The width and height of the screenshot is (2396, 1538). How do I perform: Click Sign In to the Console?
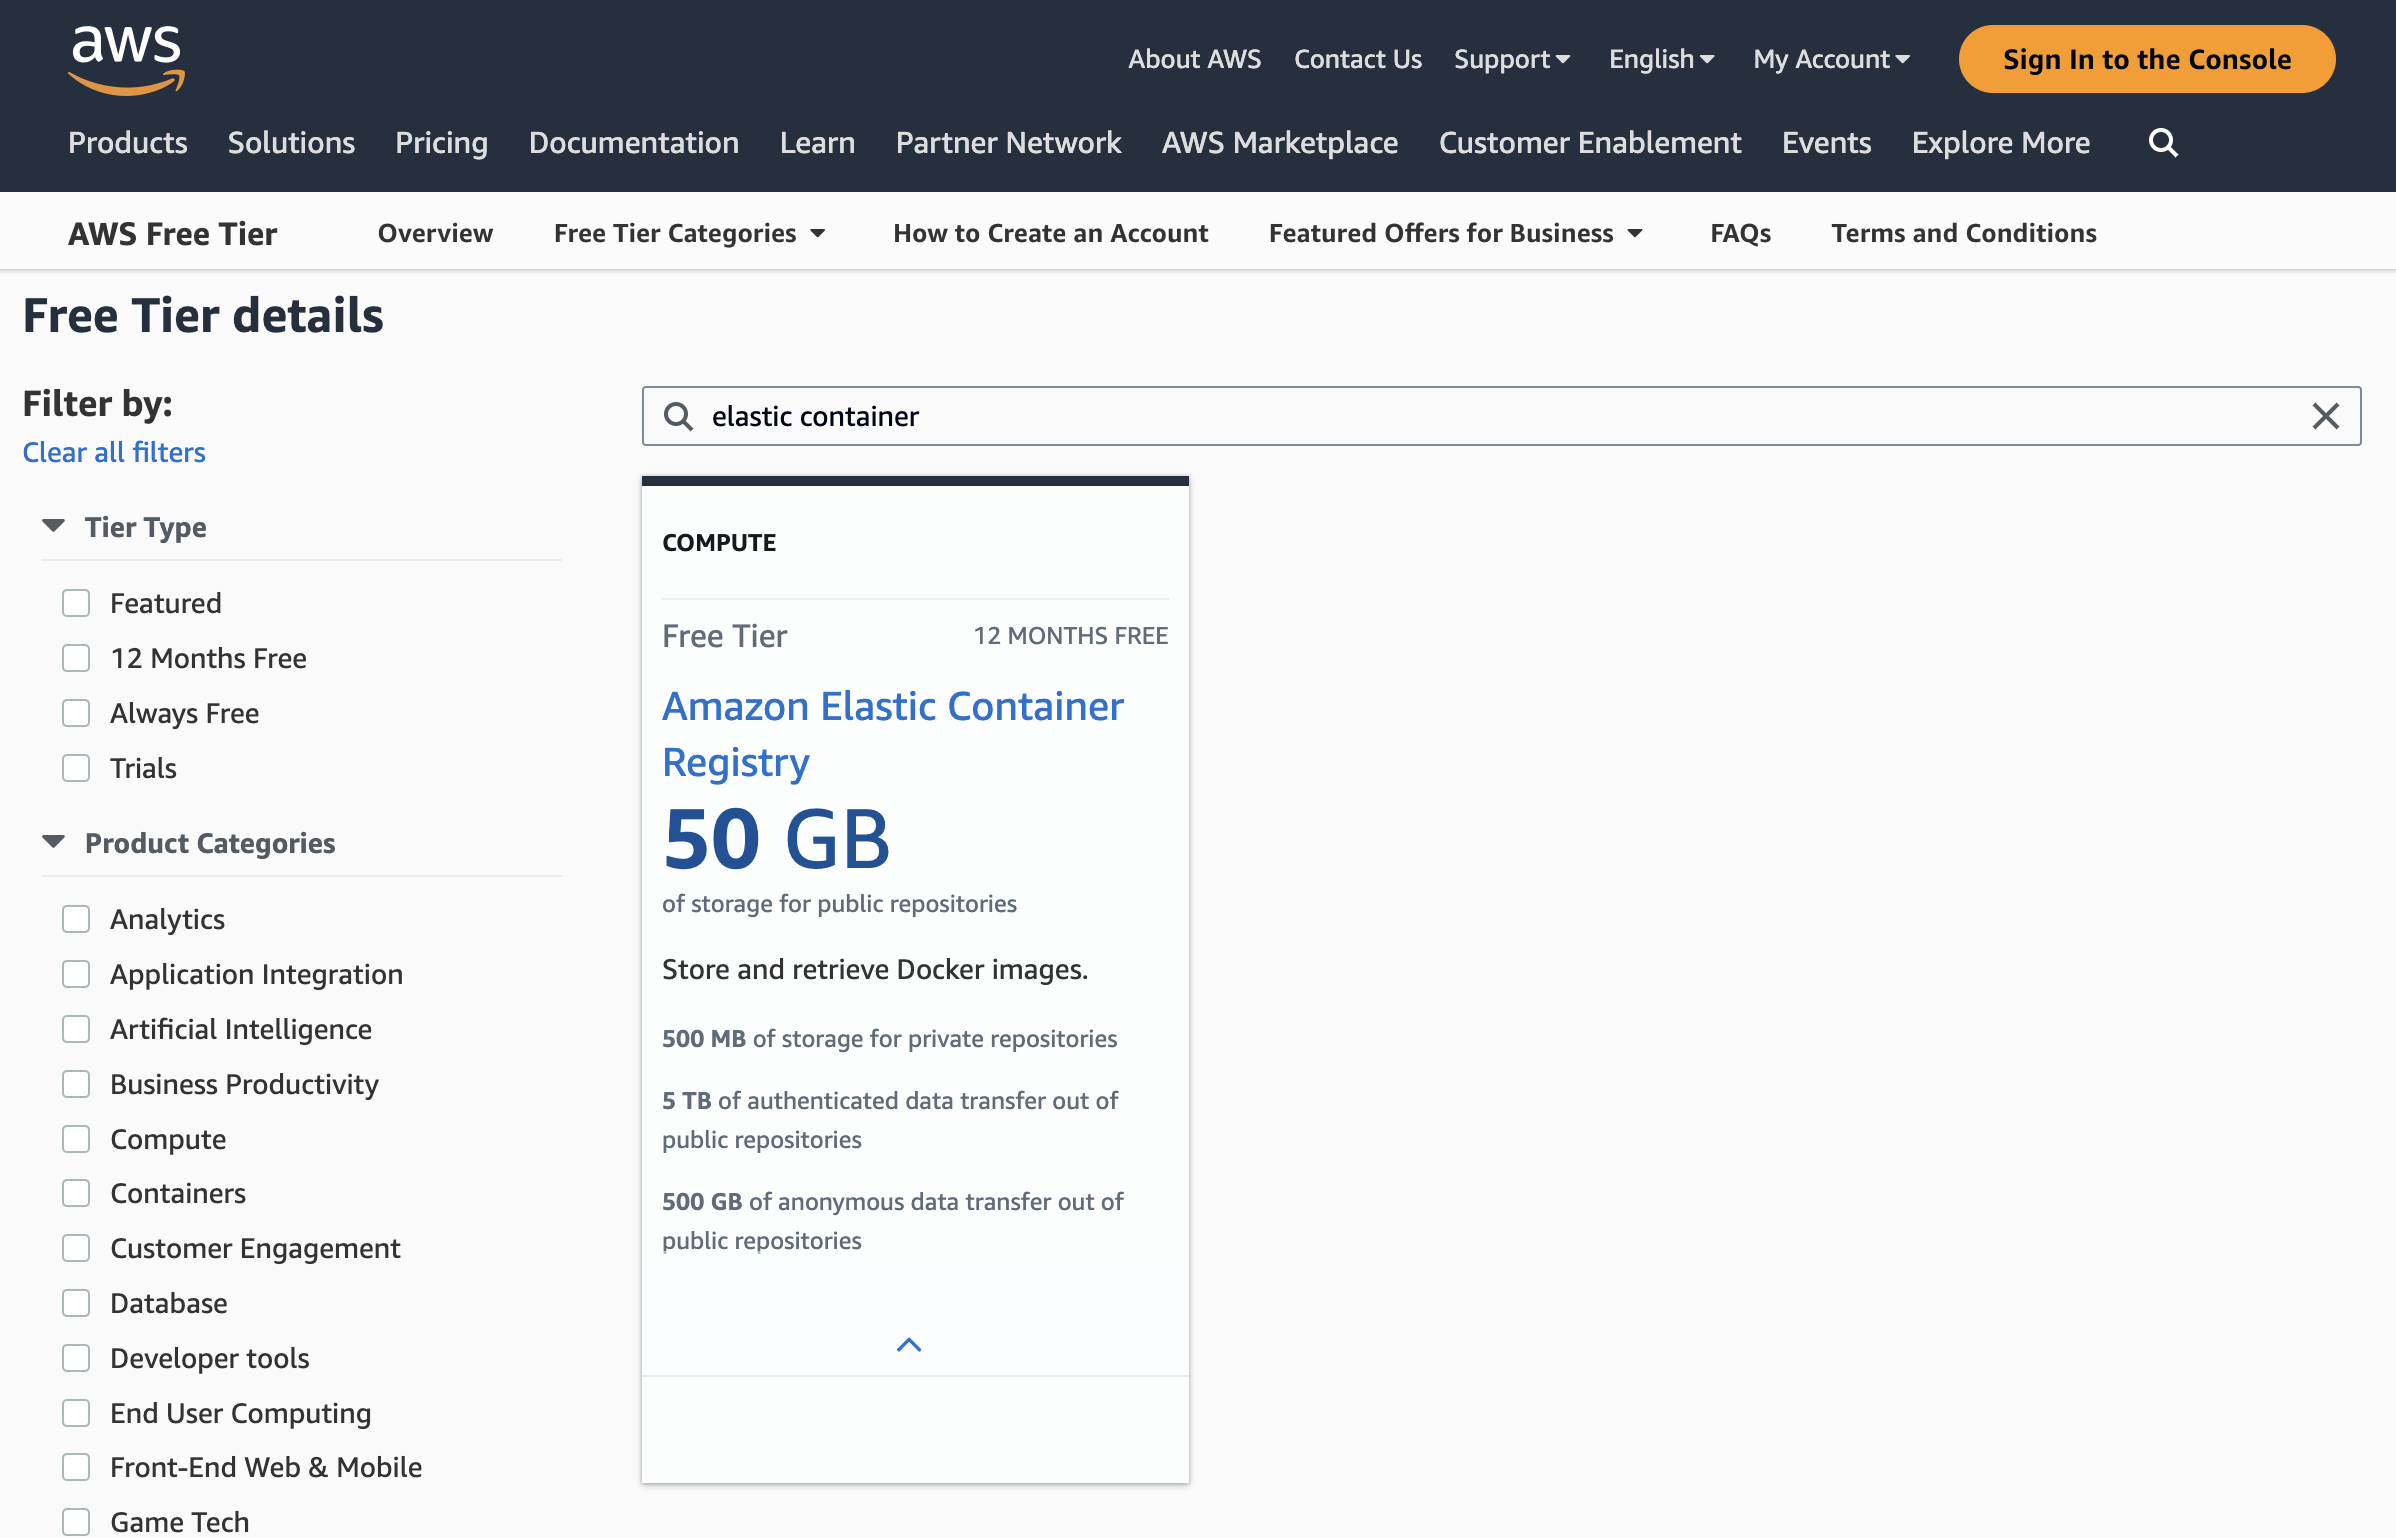(2147, 59)
